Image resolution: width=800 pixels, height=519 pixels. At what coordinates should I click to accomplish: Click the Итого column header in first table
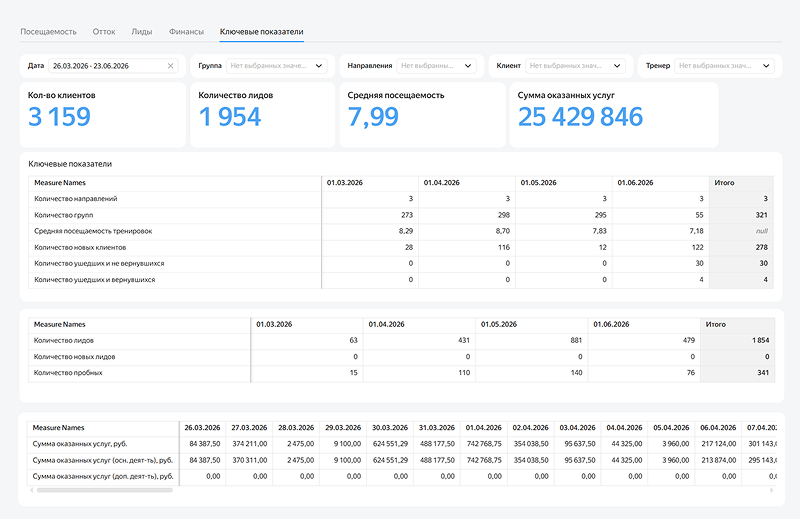tap(741, 183)
